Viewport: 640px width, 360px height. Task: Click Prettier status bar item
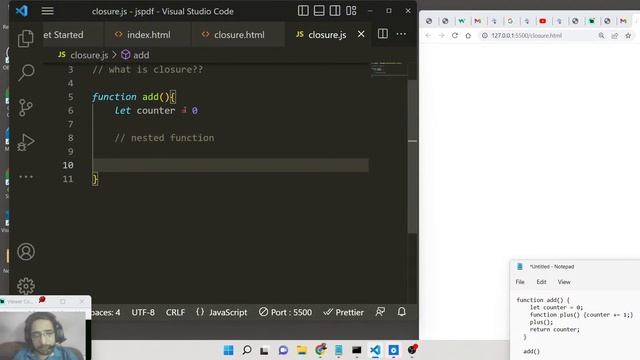343,312
